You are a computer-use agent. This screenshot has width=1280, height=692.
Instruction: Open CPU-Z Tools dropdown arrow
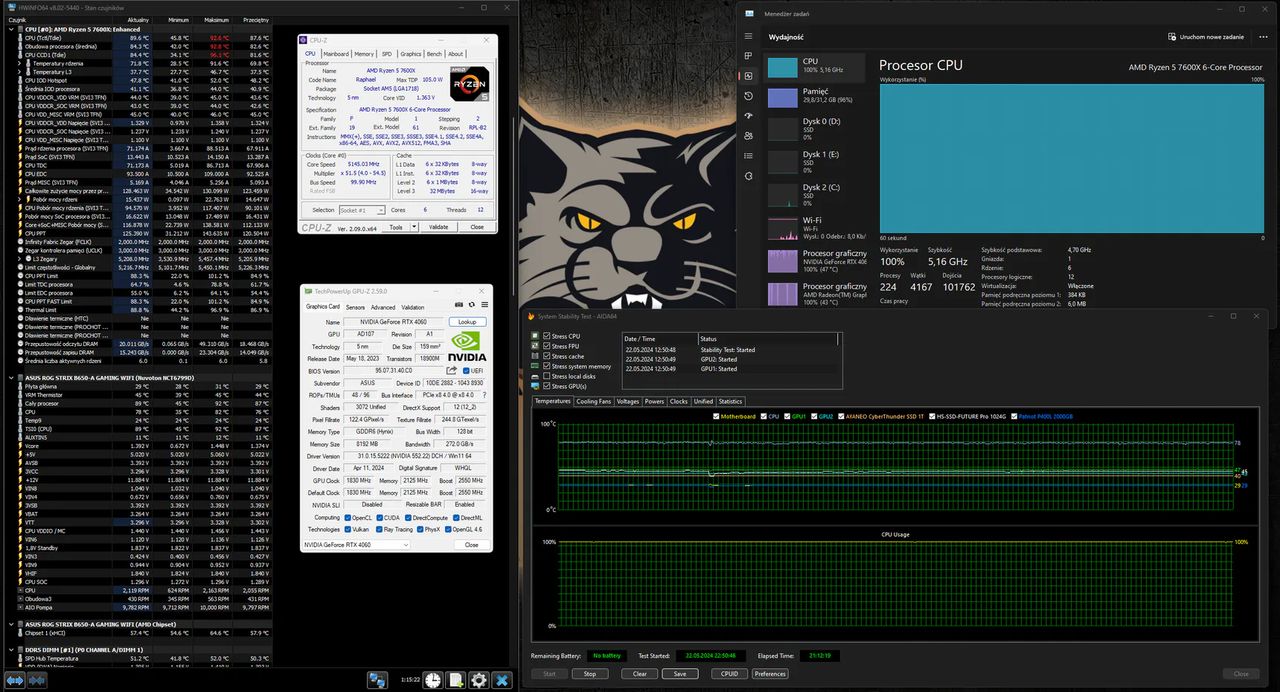[x=412, y=227]
